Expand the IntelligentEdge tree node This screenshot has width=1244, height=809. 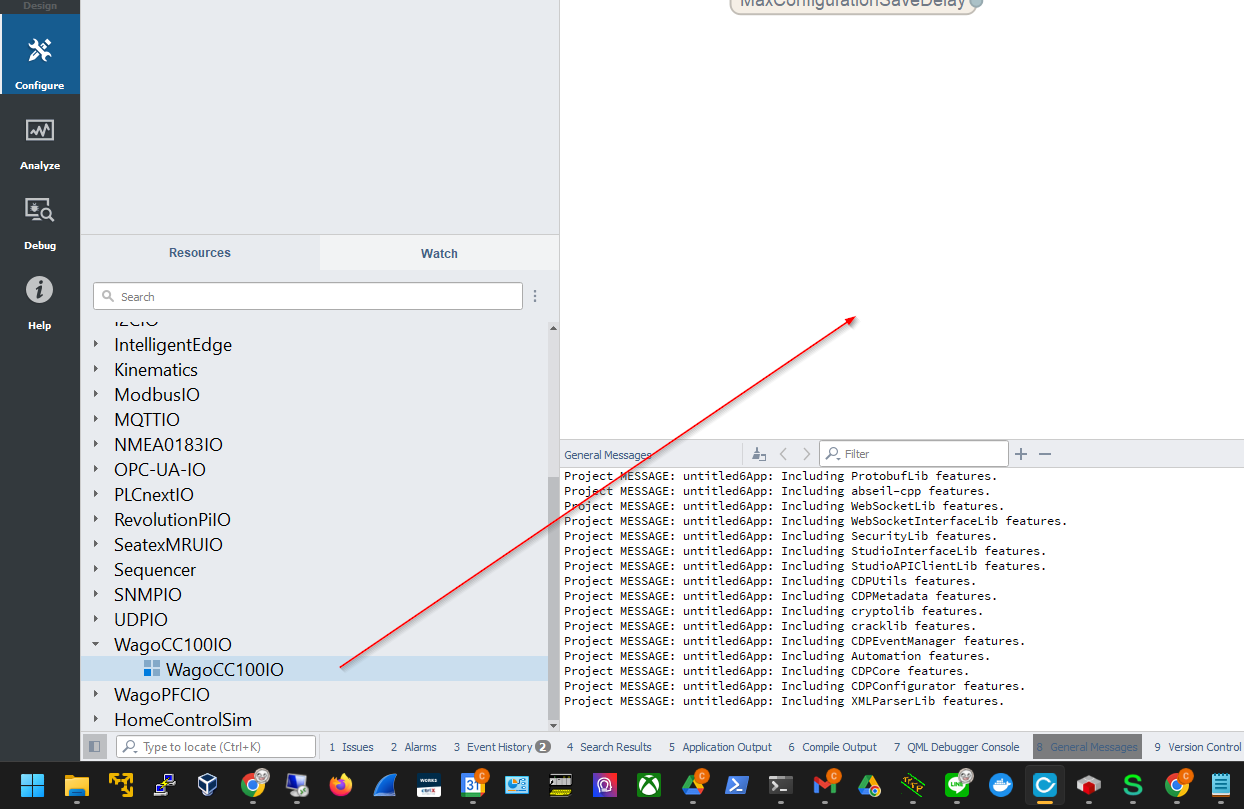pos(96,344)
